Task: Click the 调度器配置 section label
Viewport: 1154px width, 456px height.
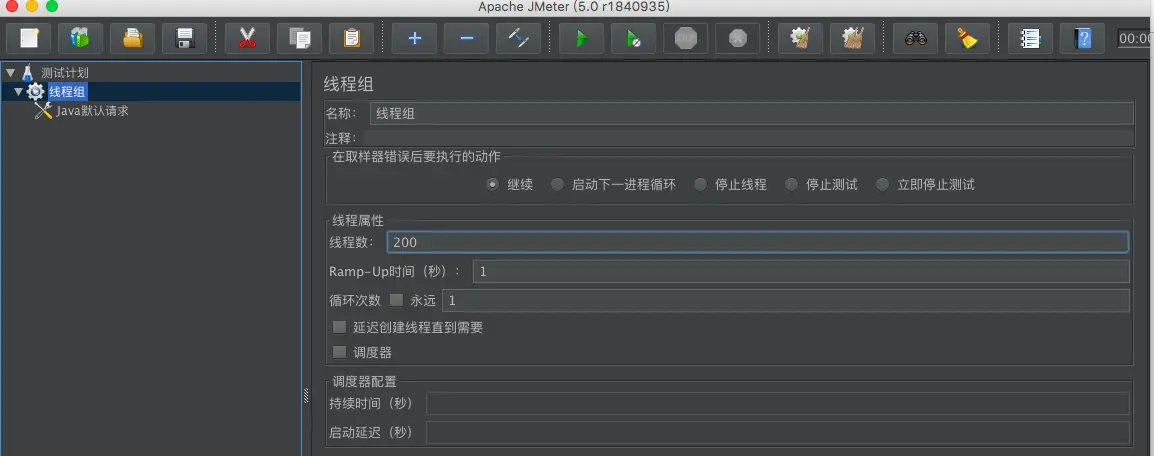Action: tap(364, 381)
